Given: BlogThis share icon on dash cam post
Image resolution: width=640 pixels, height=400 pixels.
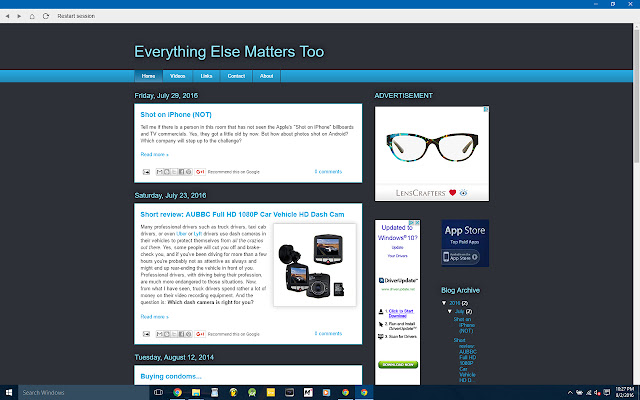Looking at the screenshot, I should point(167,334).
